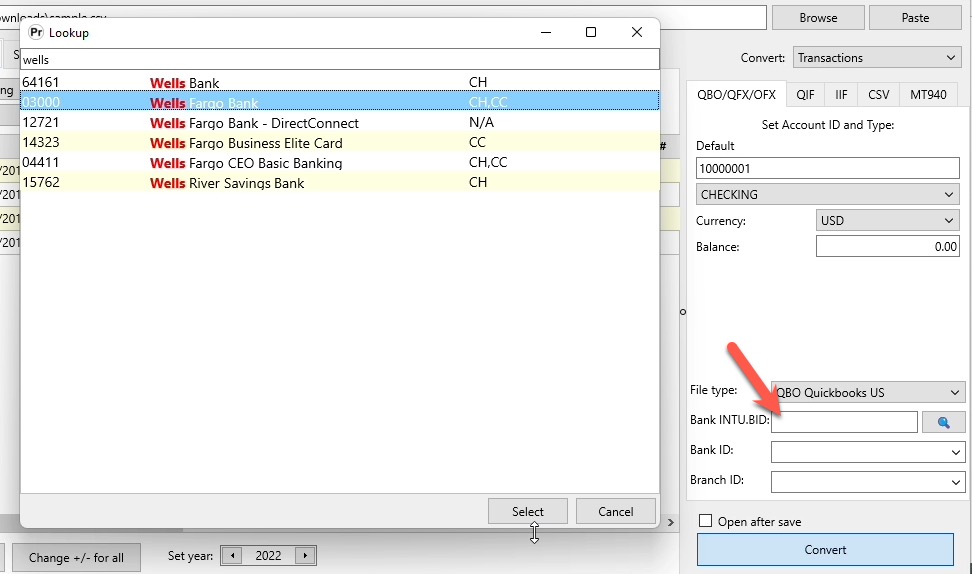972x574 pixels.
Task: Click the Browse button
Action: [x=818, y=18]
